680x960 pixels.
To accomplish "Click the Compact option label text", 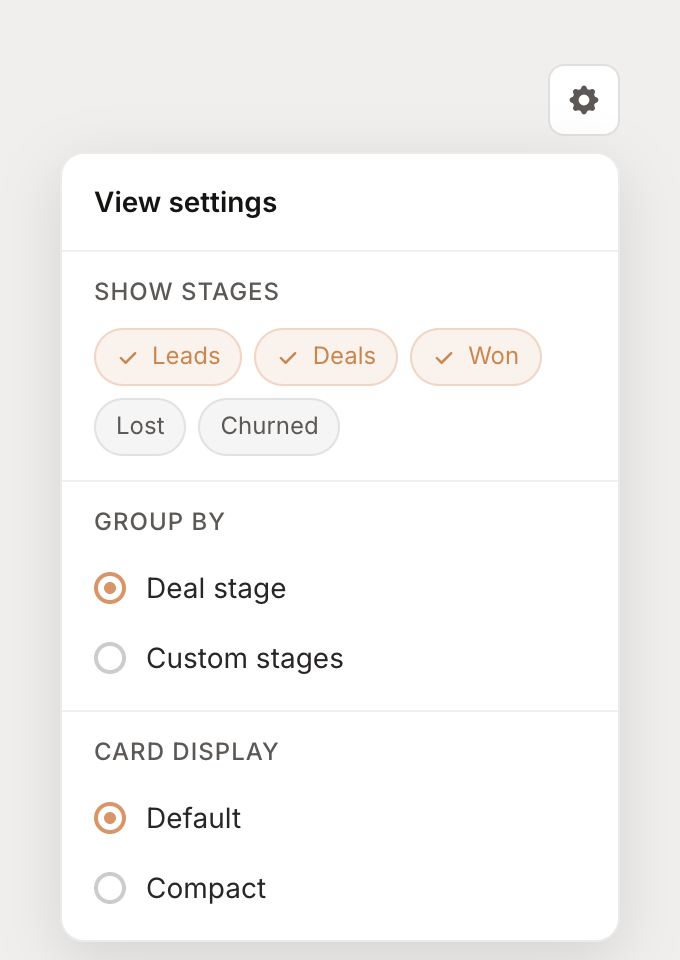I will pyautogui.click(x=206, y=888).
